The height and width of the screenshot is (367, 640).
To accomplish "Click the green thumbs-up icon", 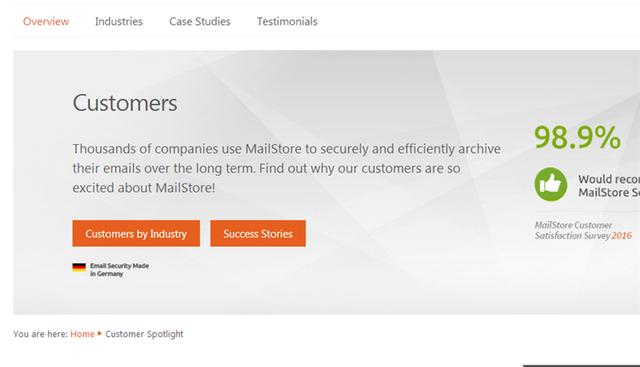I will [x=551, y=184].
